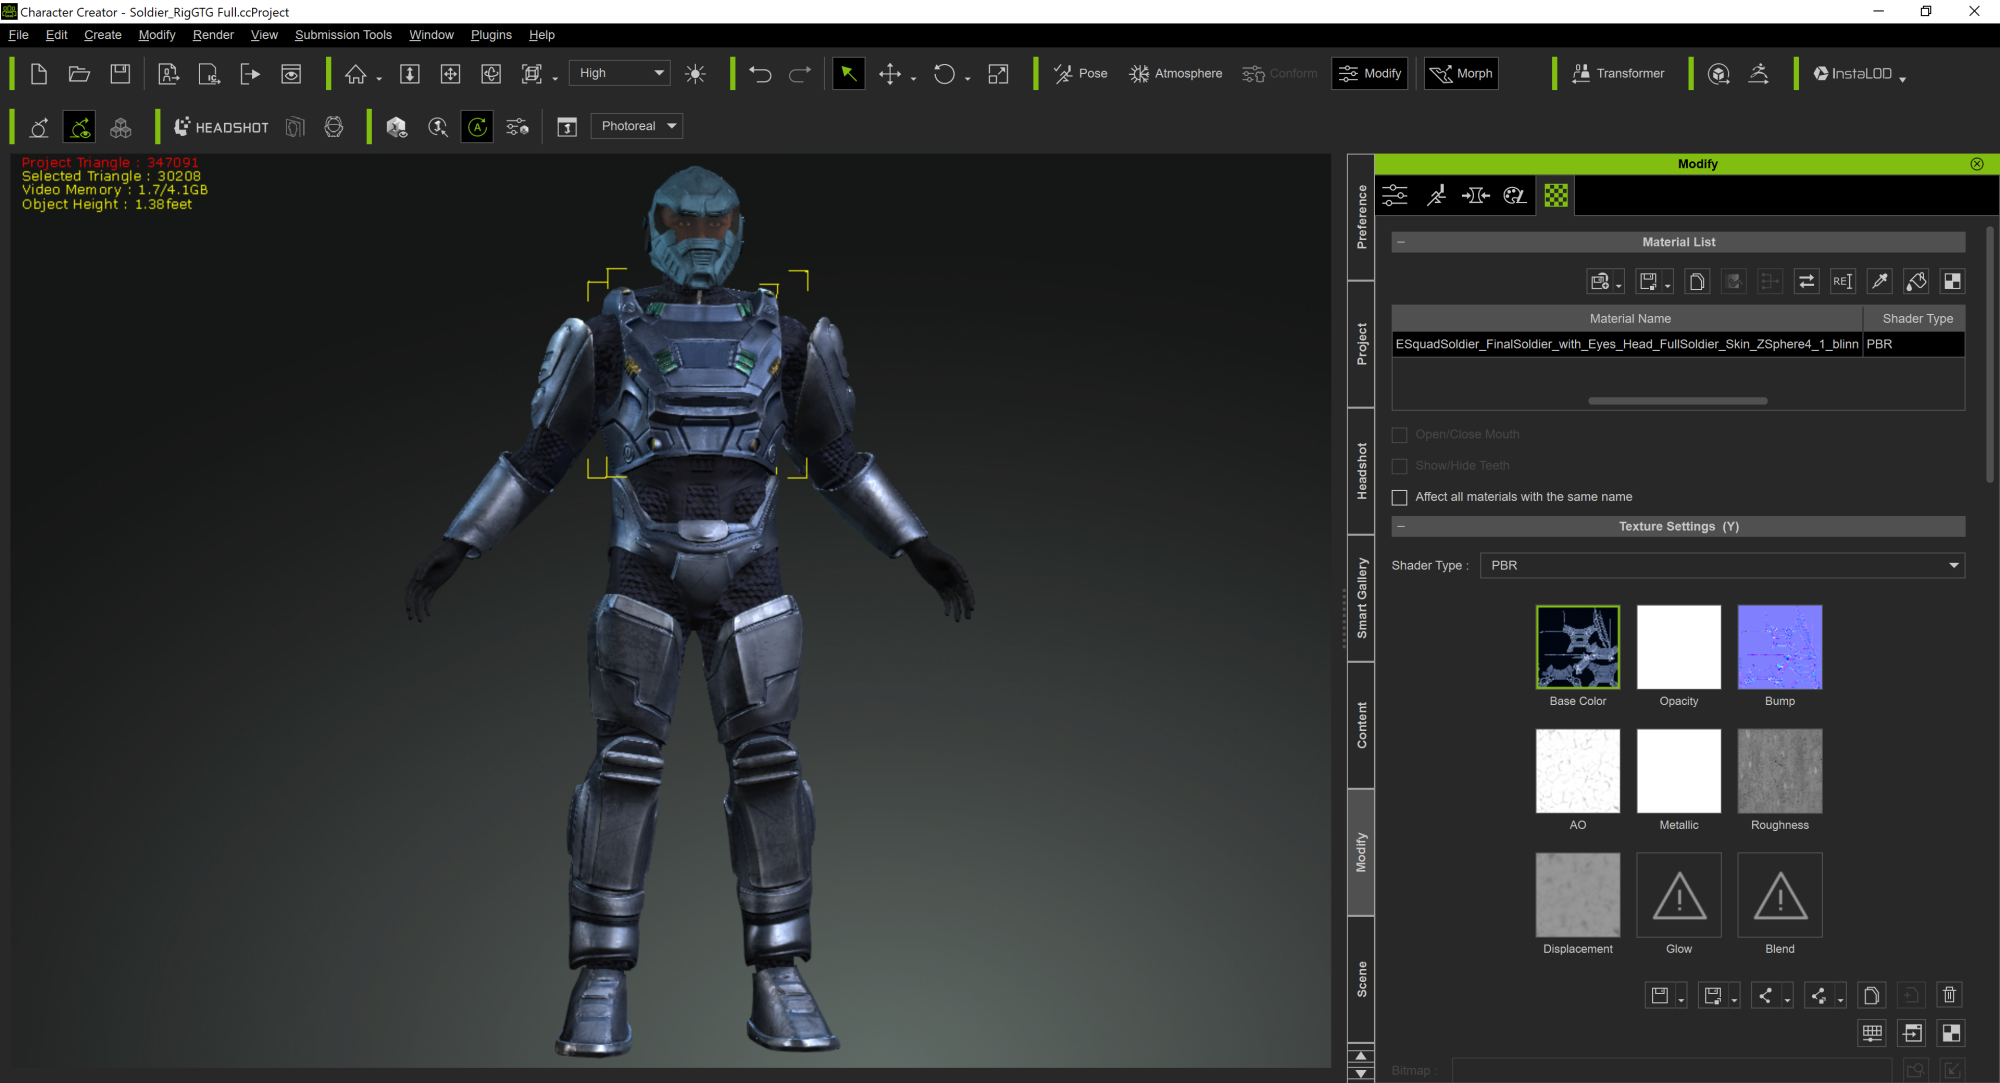Click the trash delete texture icon
The height and width of the screenshot is (1083, 2000).
tap(1949, 995)
